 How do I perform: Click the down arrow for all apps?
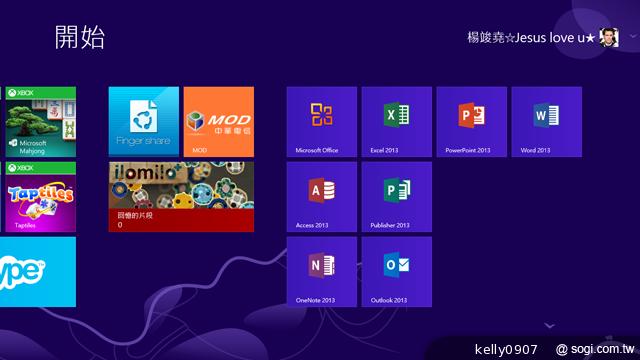click(x=549, y=326)
